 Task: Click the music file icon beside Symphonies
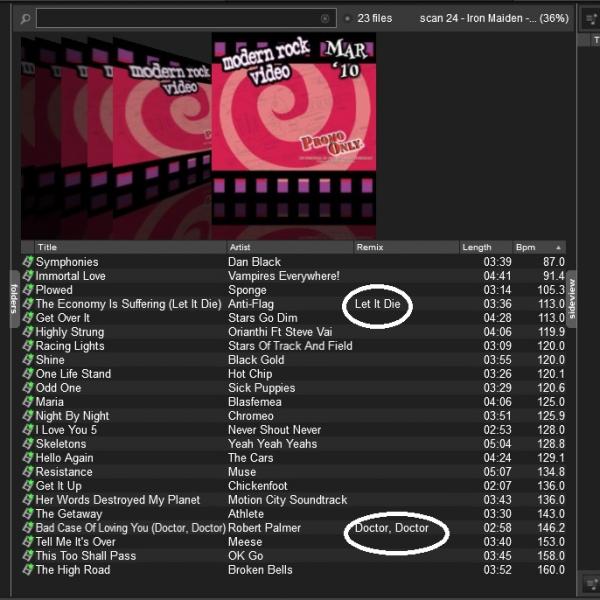point(28,262)
